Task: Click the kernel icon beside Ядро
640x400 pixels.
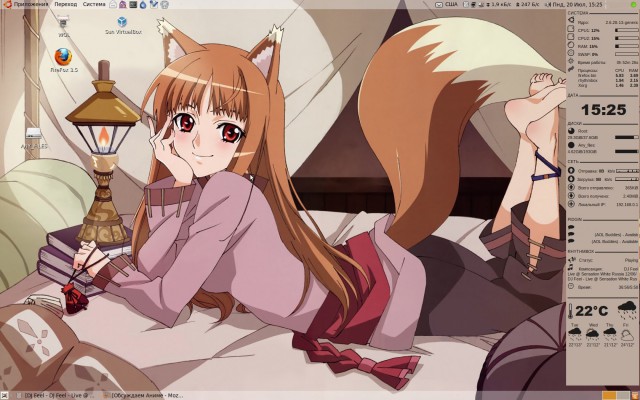Action: [571, 20]
